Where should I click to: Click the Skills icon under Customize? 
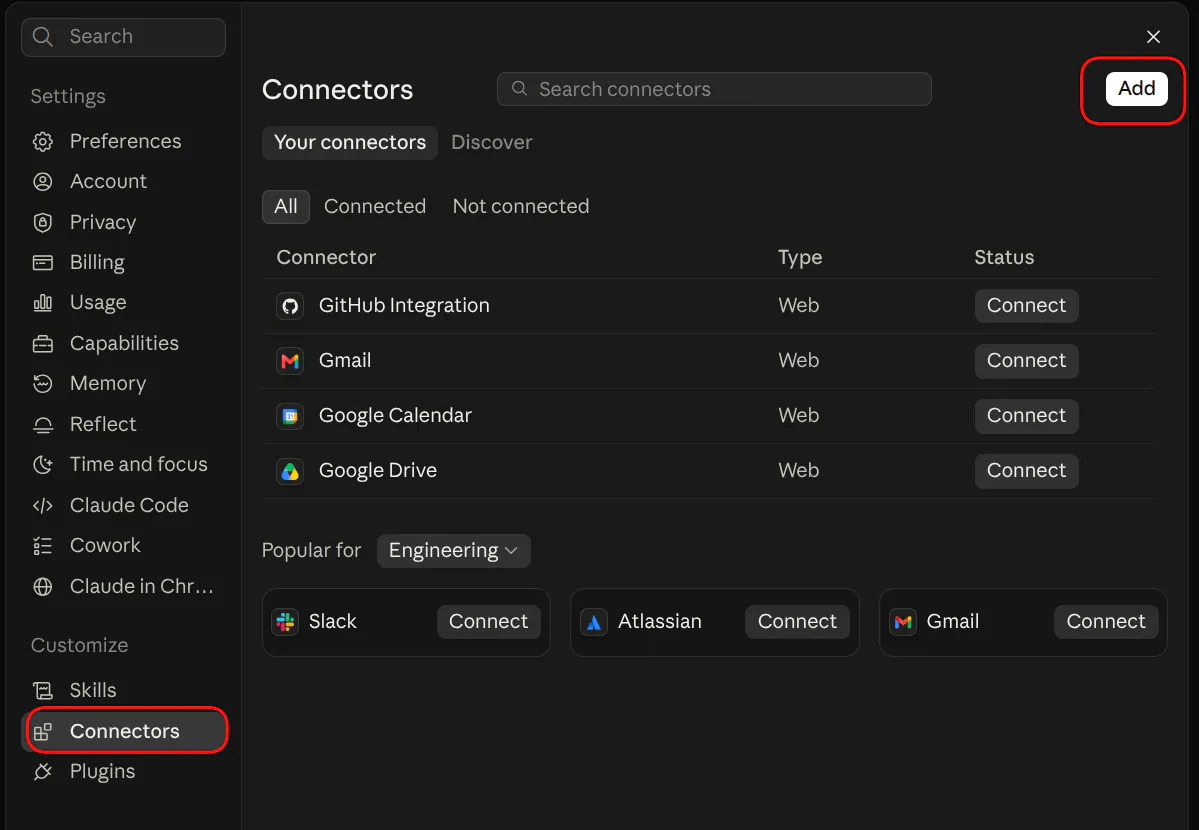coord(43,691)
